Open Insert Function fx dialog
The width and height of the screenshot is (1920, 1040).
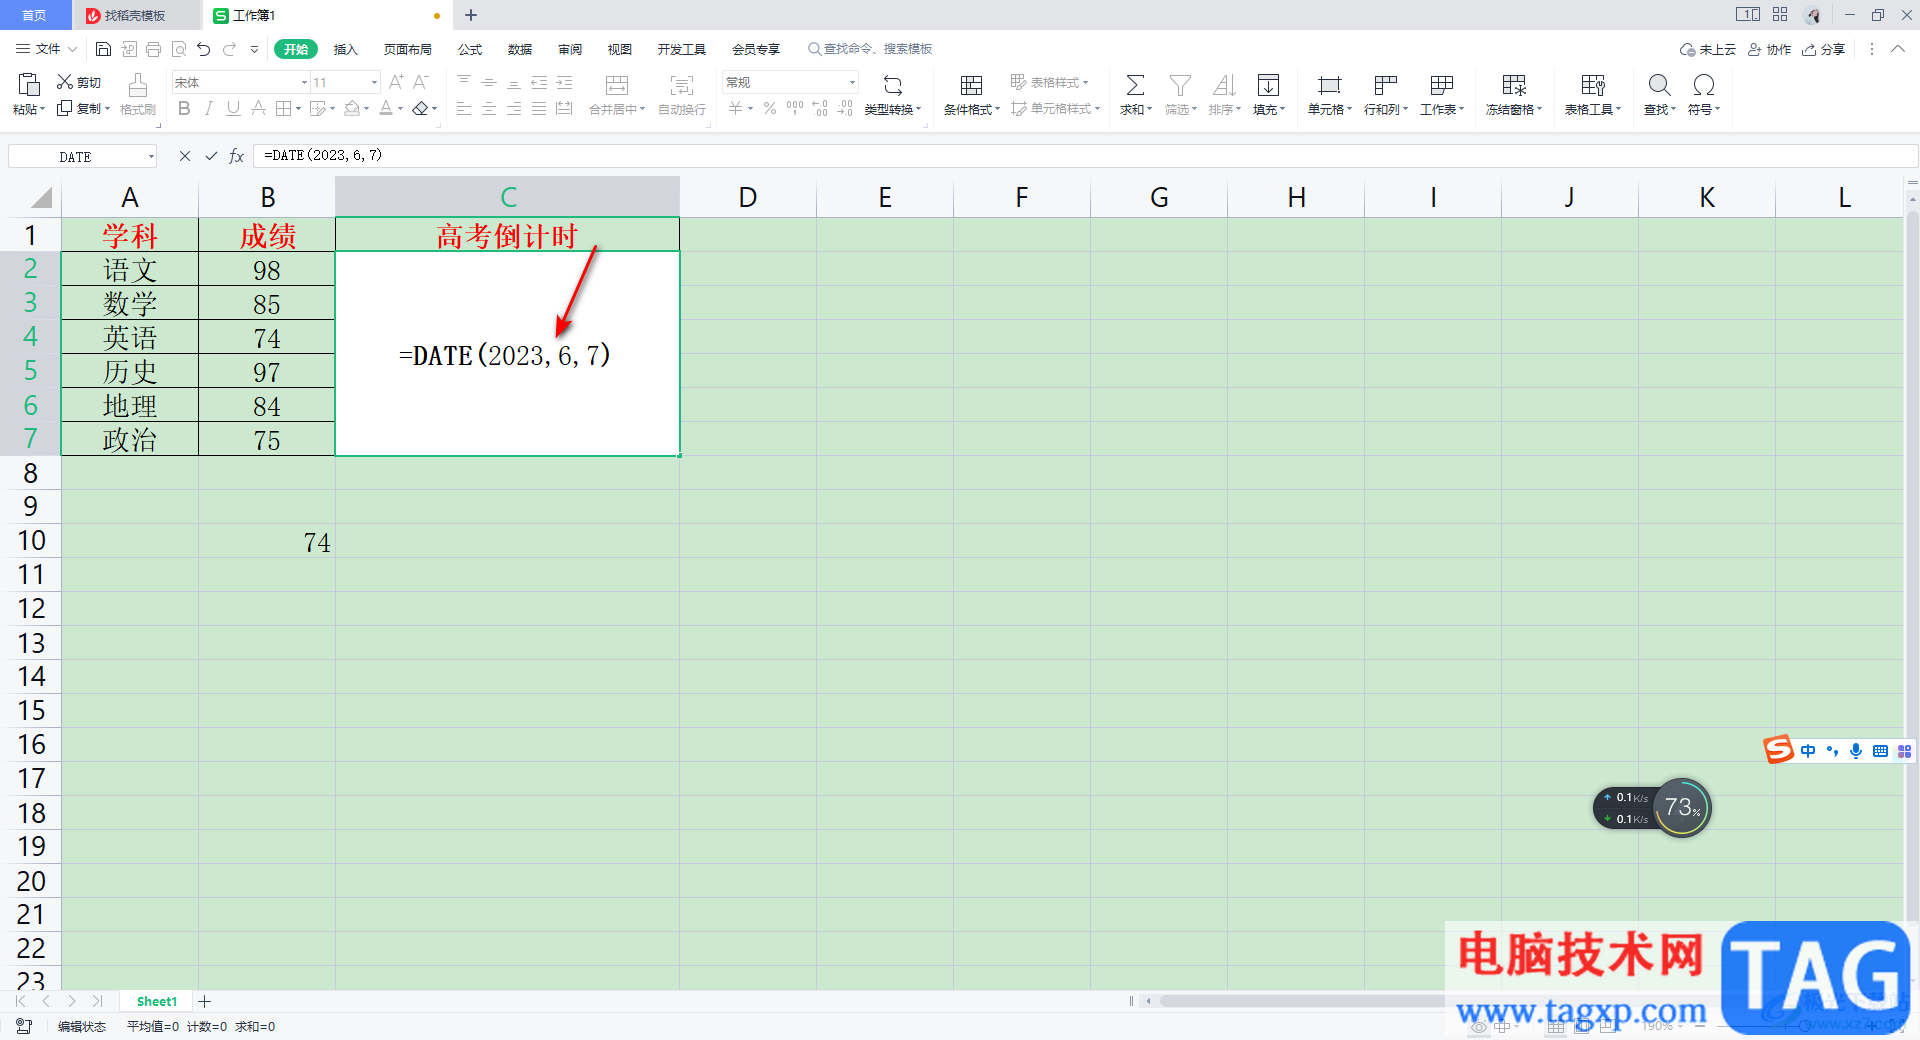[x=237, y=156]
